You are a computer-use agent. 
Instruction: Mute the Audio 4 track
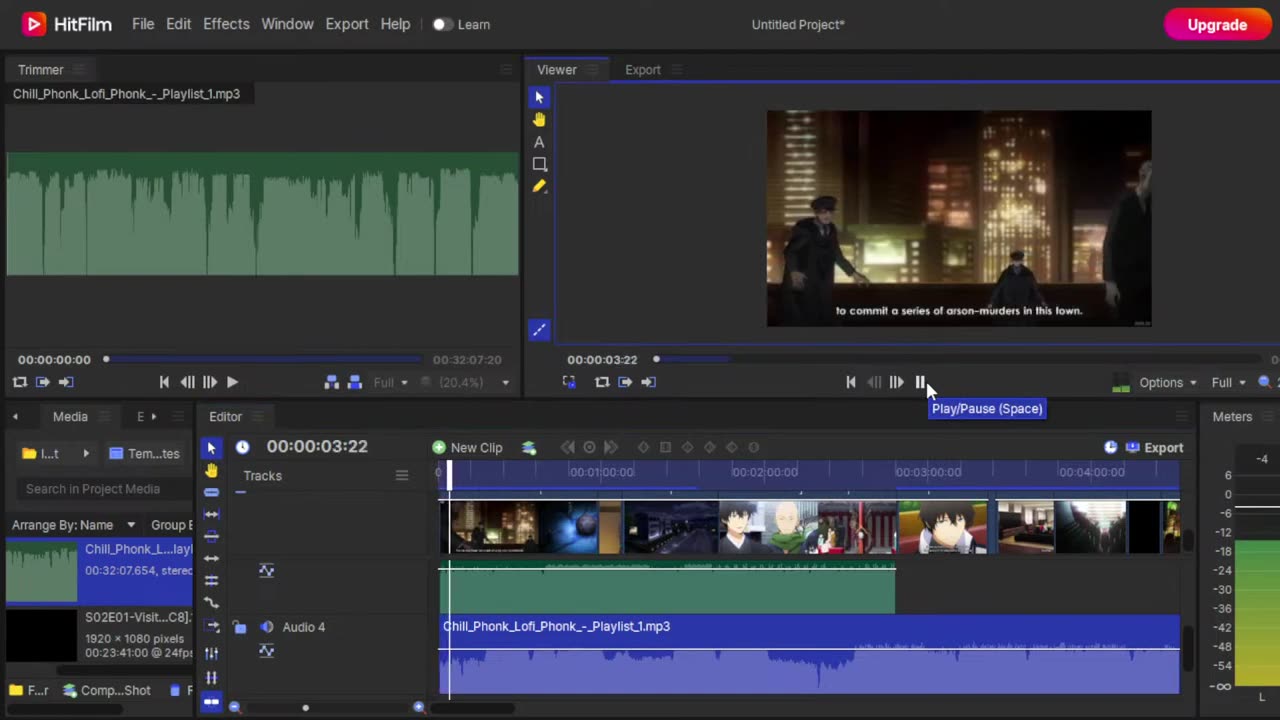pyautogui.click(x=267, y=627)
